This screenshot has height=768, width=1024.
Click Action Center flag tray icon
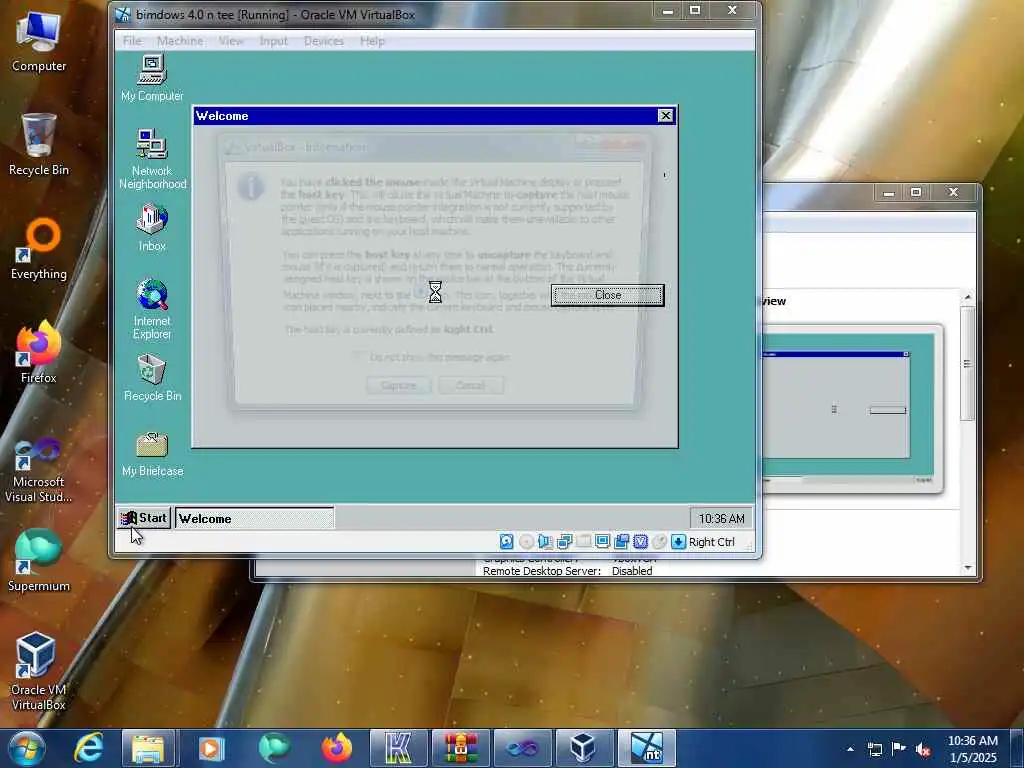(899, 748)
